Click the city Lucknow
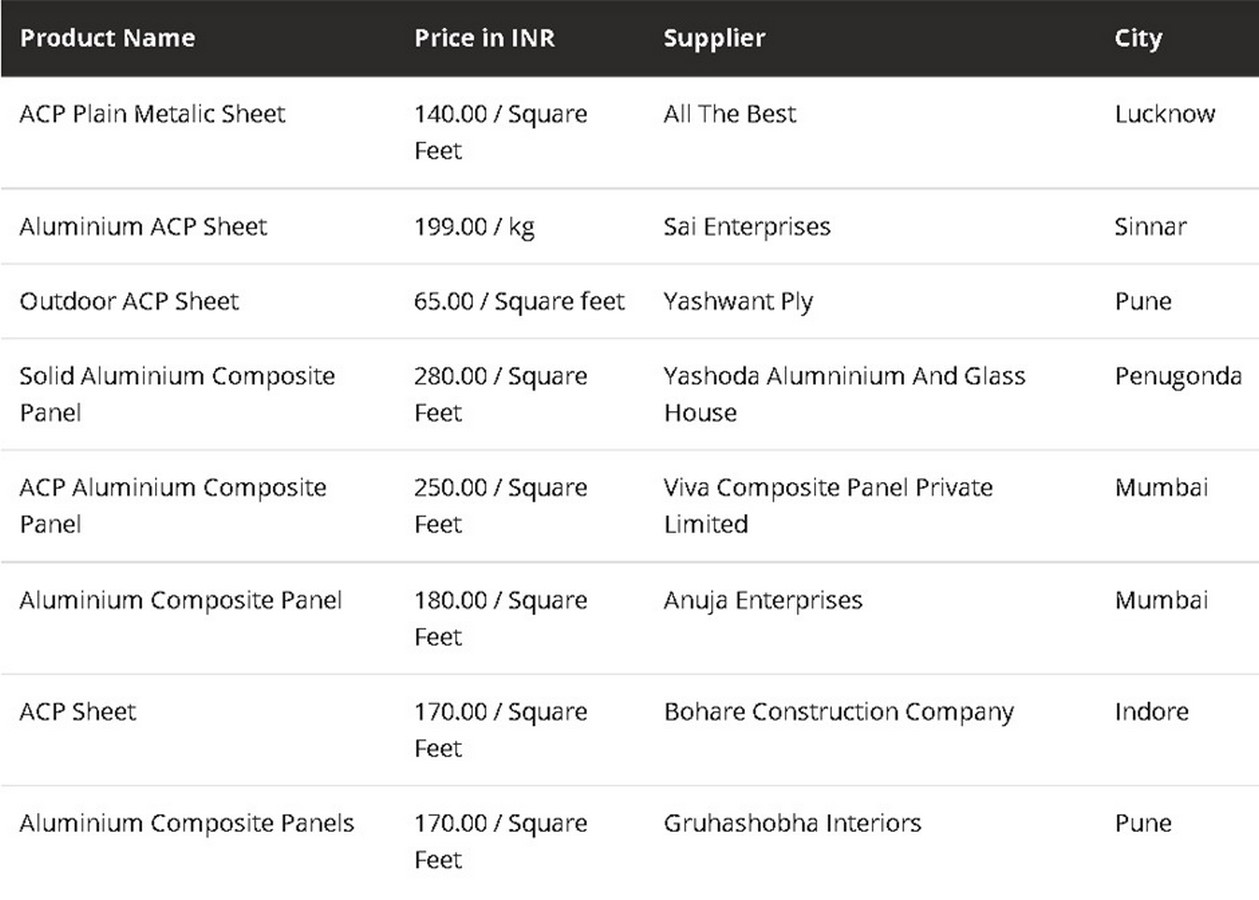The image size is (1259, 900). click(1165, 114)
